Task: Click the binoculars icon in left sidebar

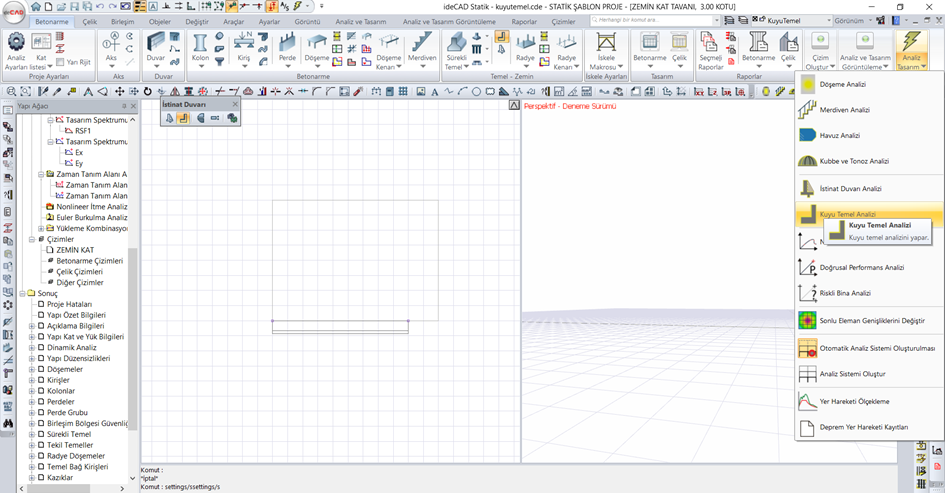Action: [8, 424]
